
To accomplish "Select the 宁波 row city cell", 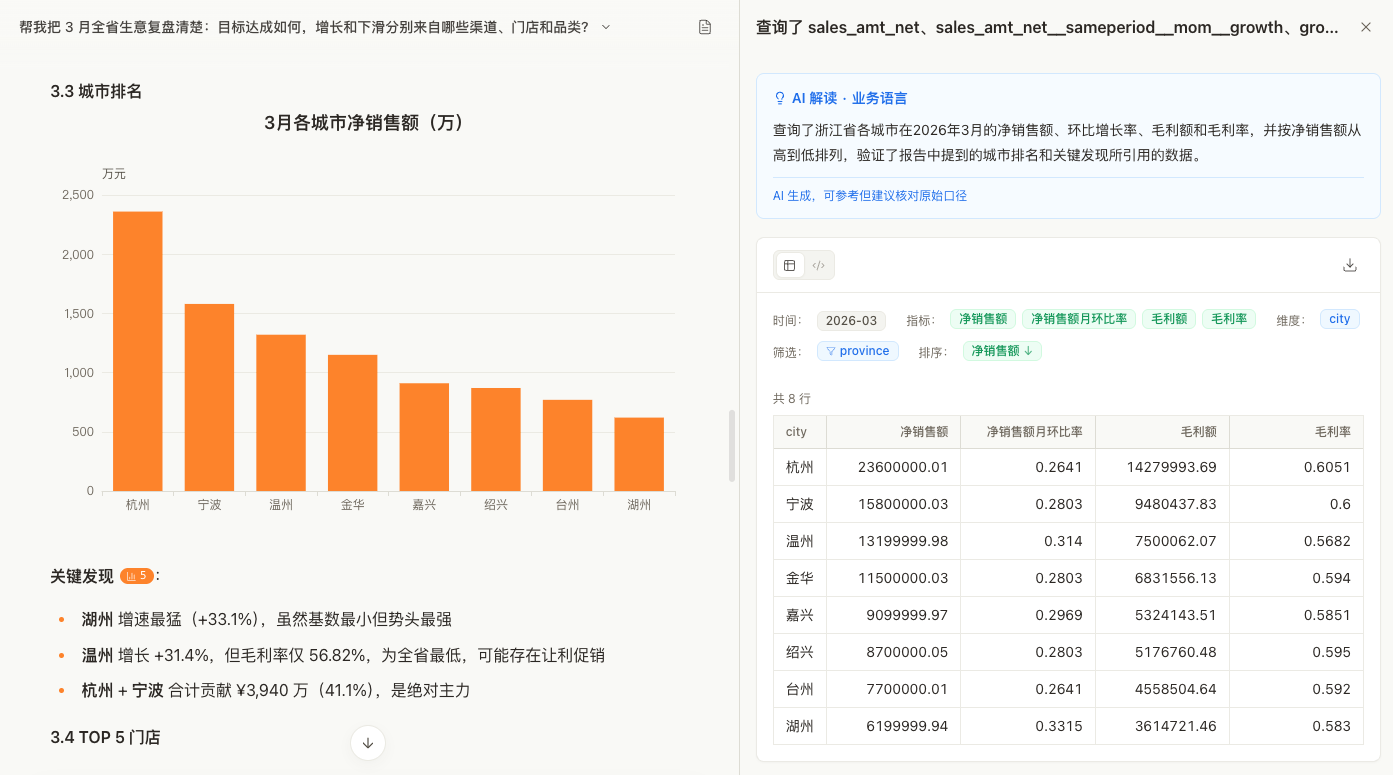I will (x=800, y=504).
